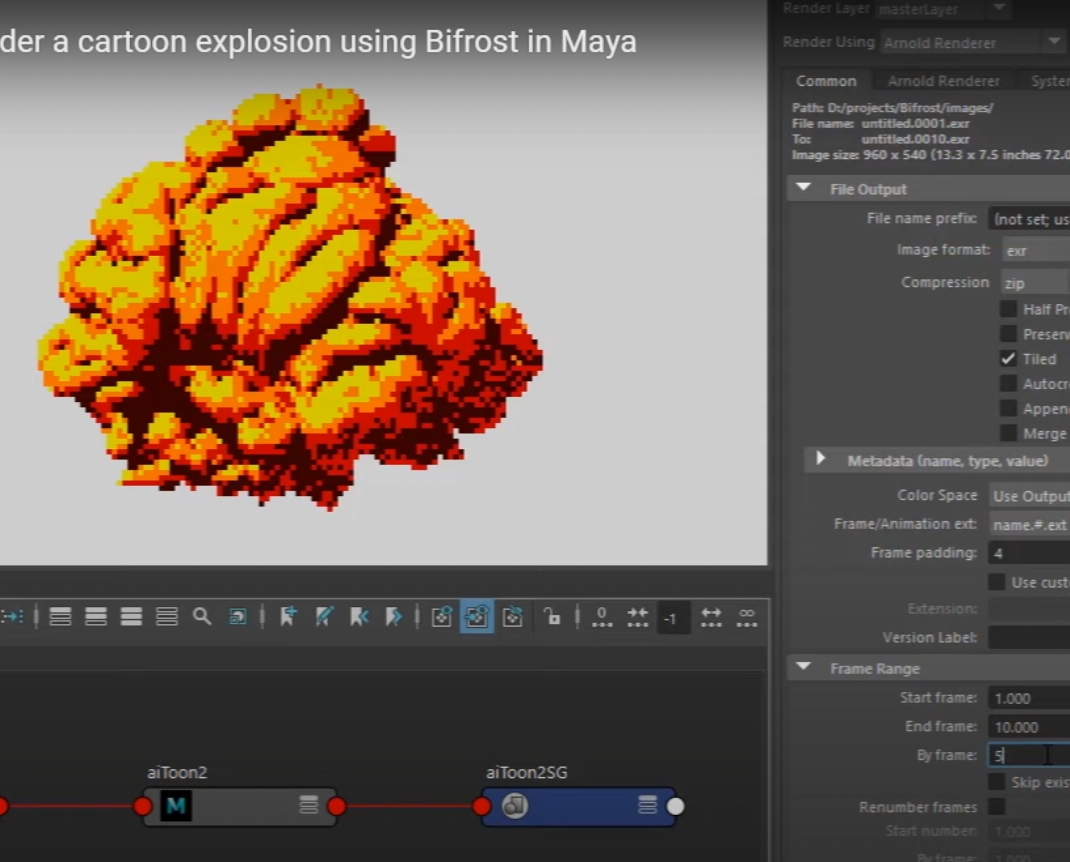Collapse the File Output section
The height and width of the screenshot is (862, 1070).
(804, 189)
